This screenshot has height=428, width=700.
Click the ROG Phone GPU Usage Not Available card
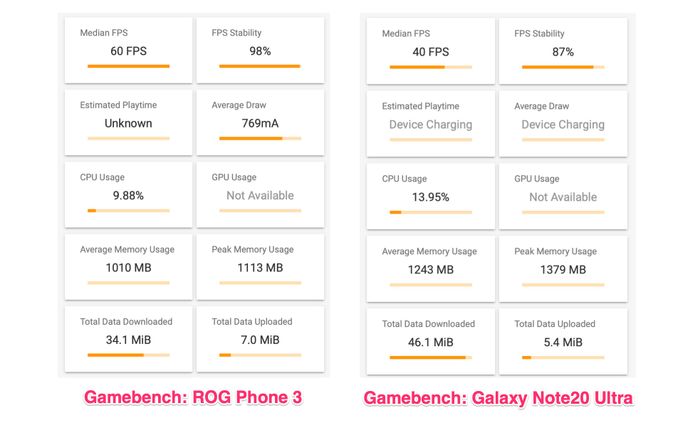click(x=260, y=195)
